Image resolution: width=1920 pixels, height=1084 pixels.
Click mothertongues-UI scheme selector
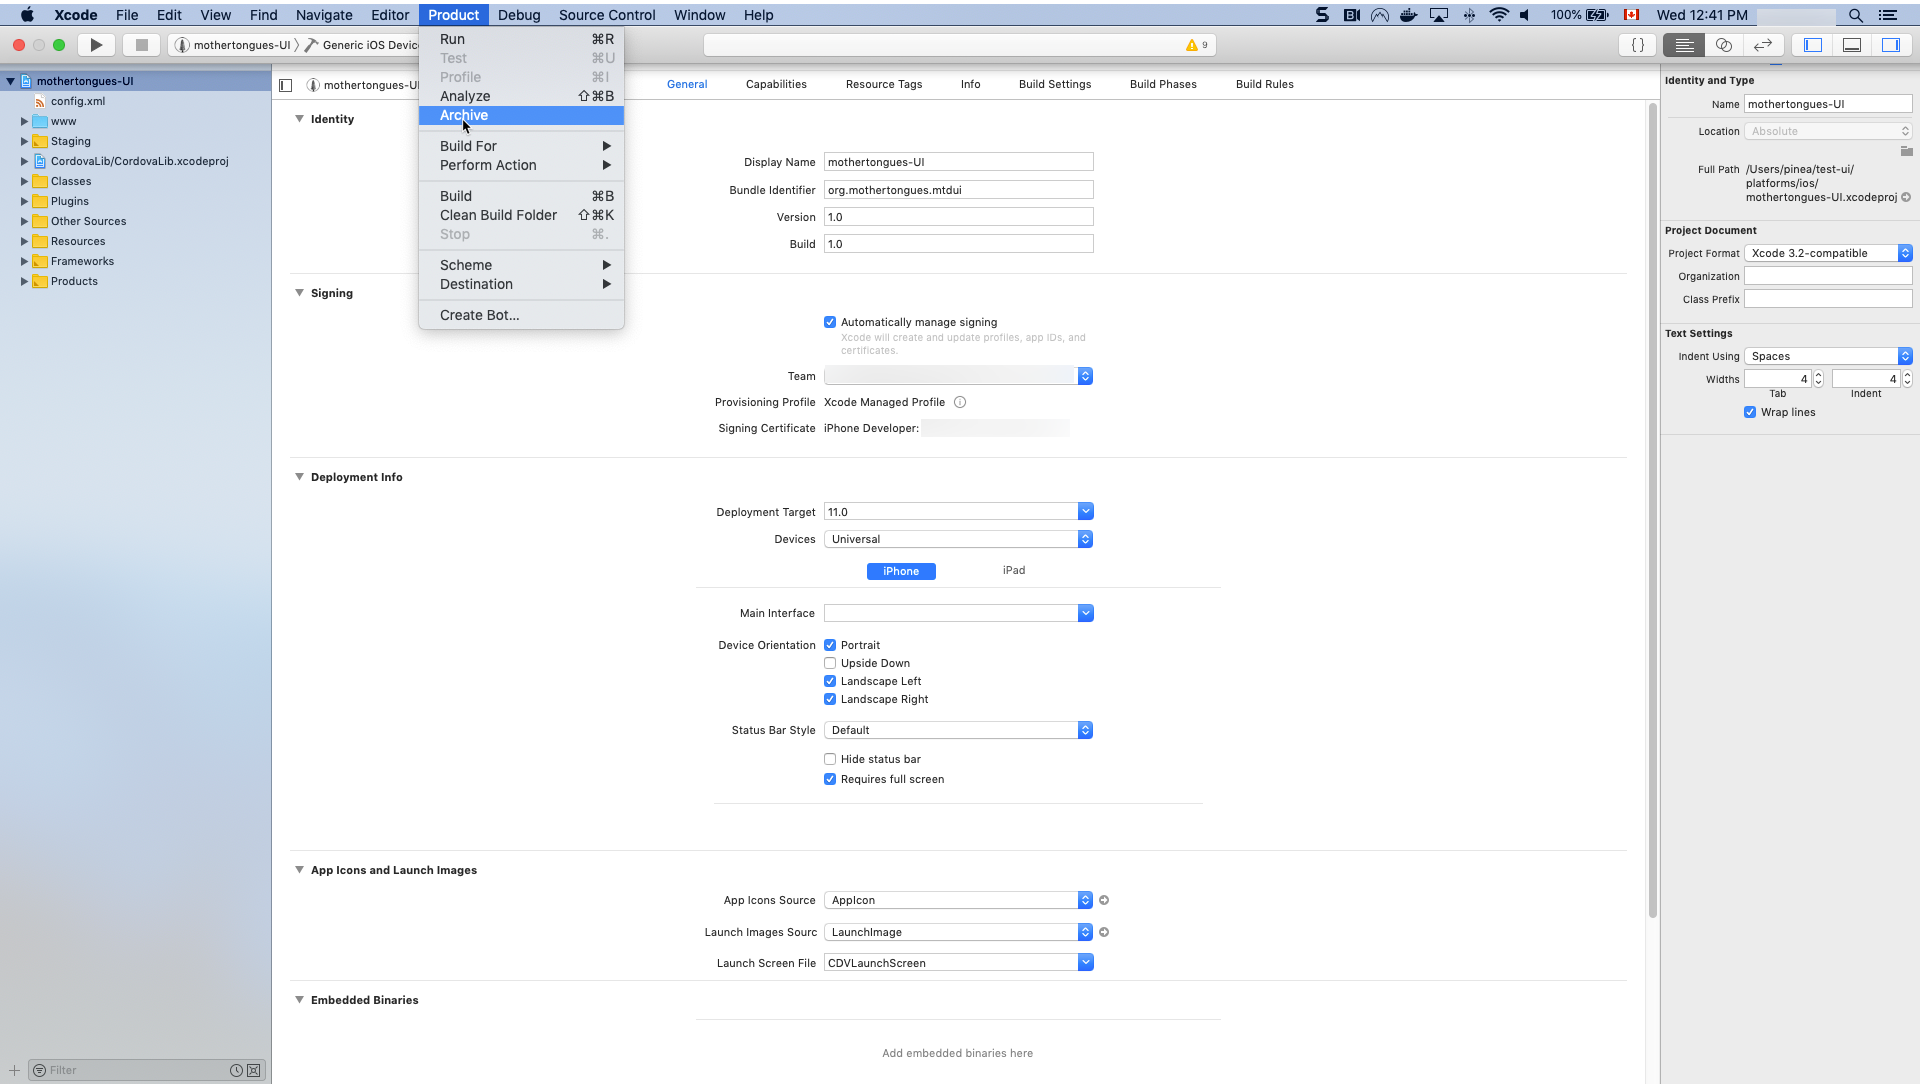[234, 45]
